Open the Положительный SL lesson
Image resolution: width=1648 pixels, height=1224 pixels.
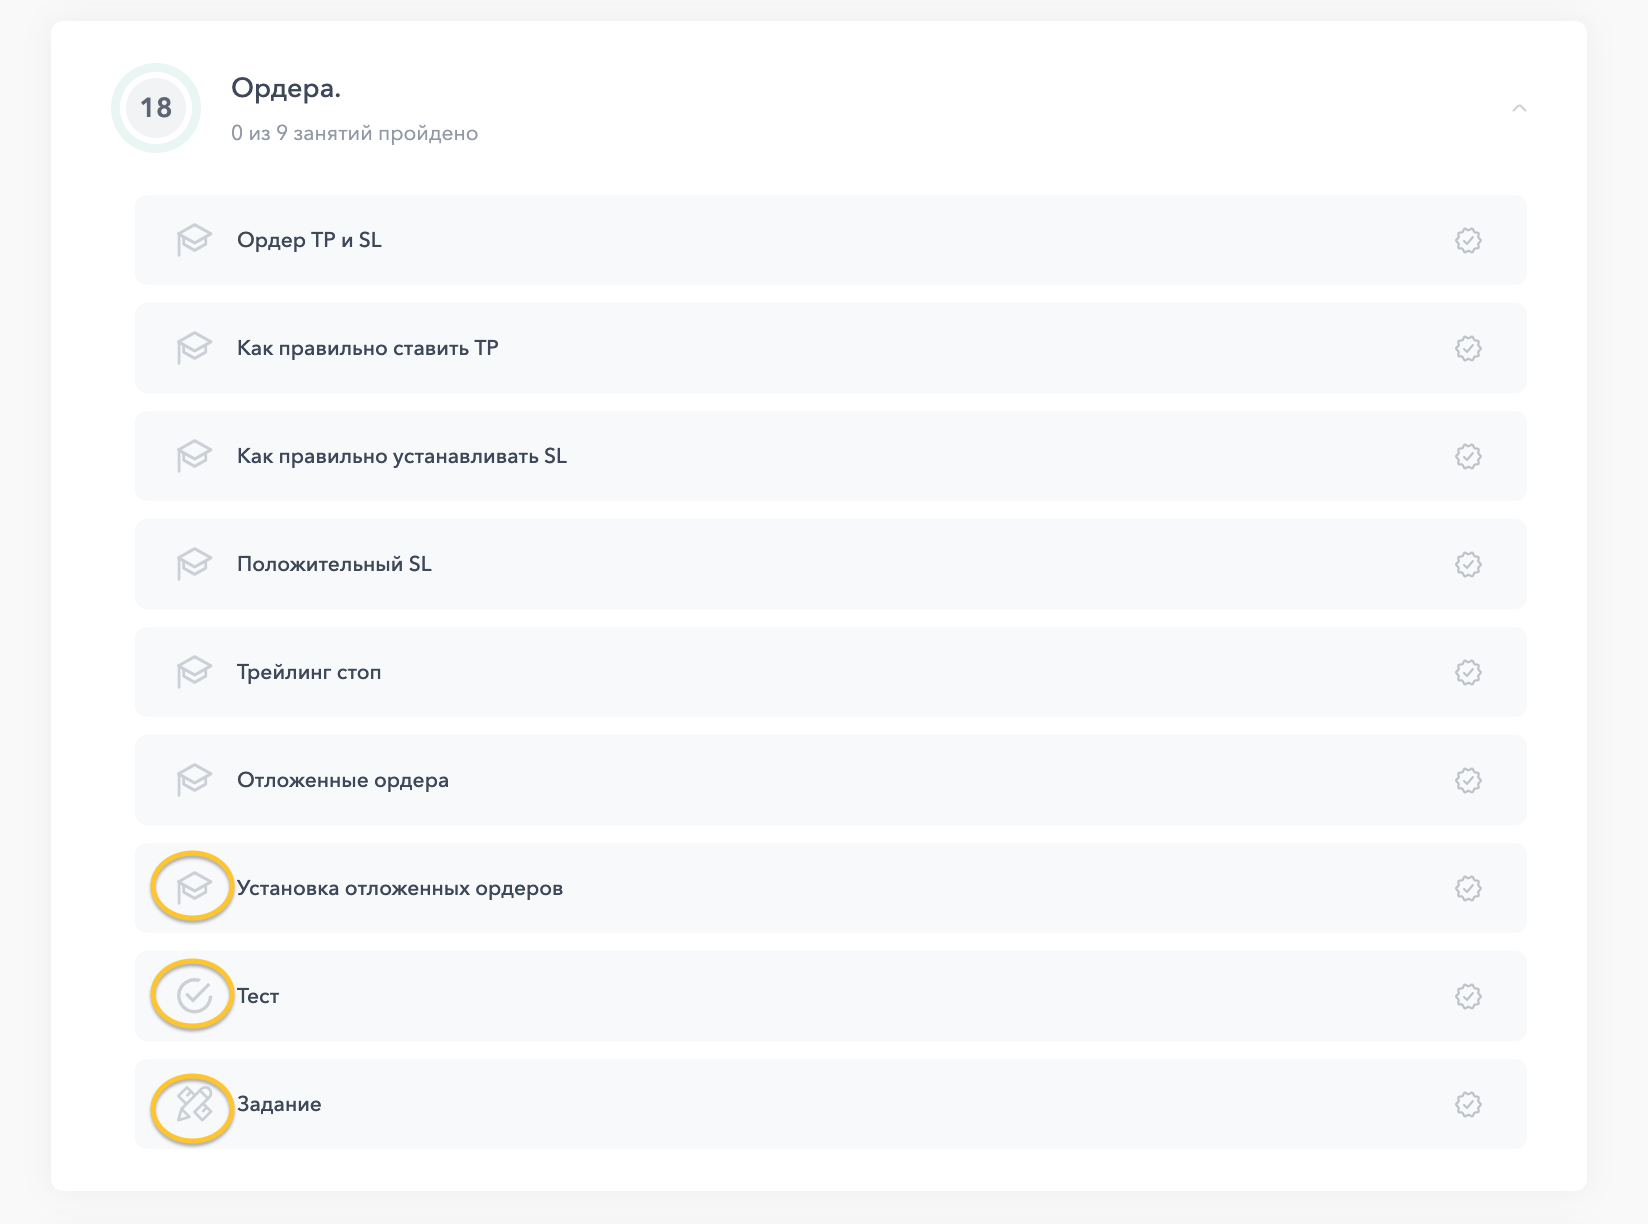pos(334,564)
